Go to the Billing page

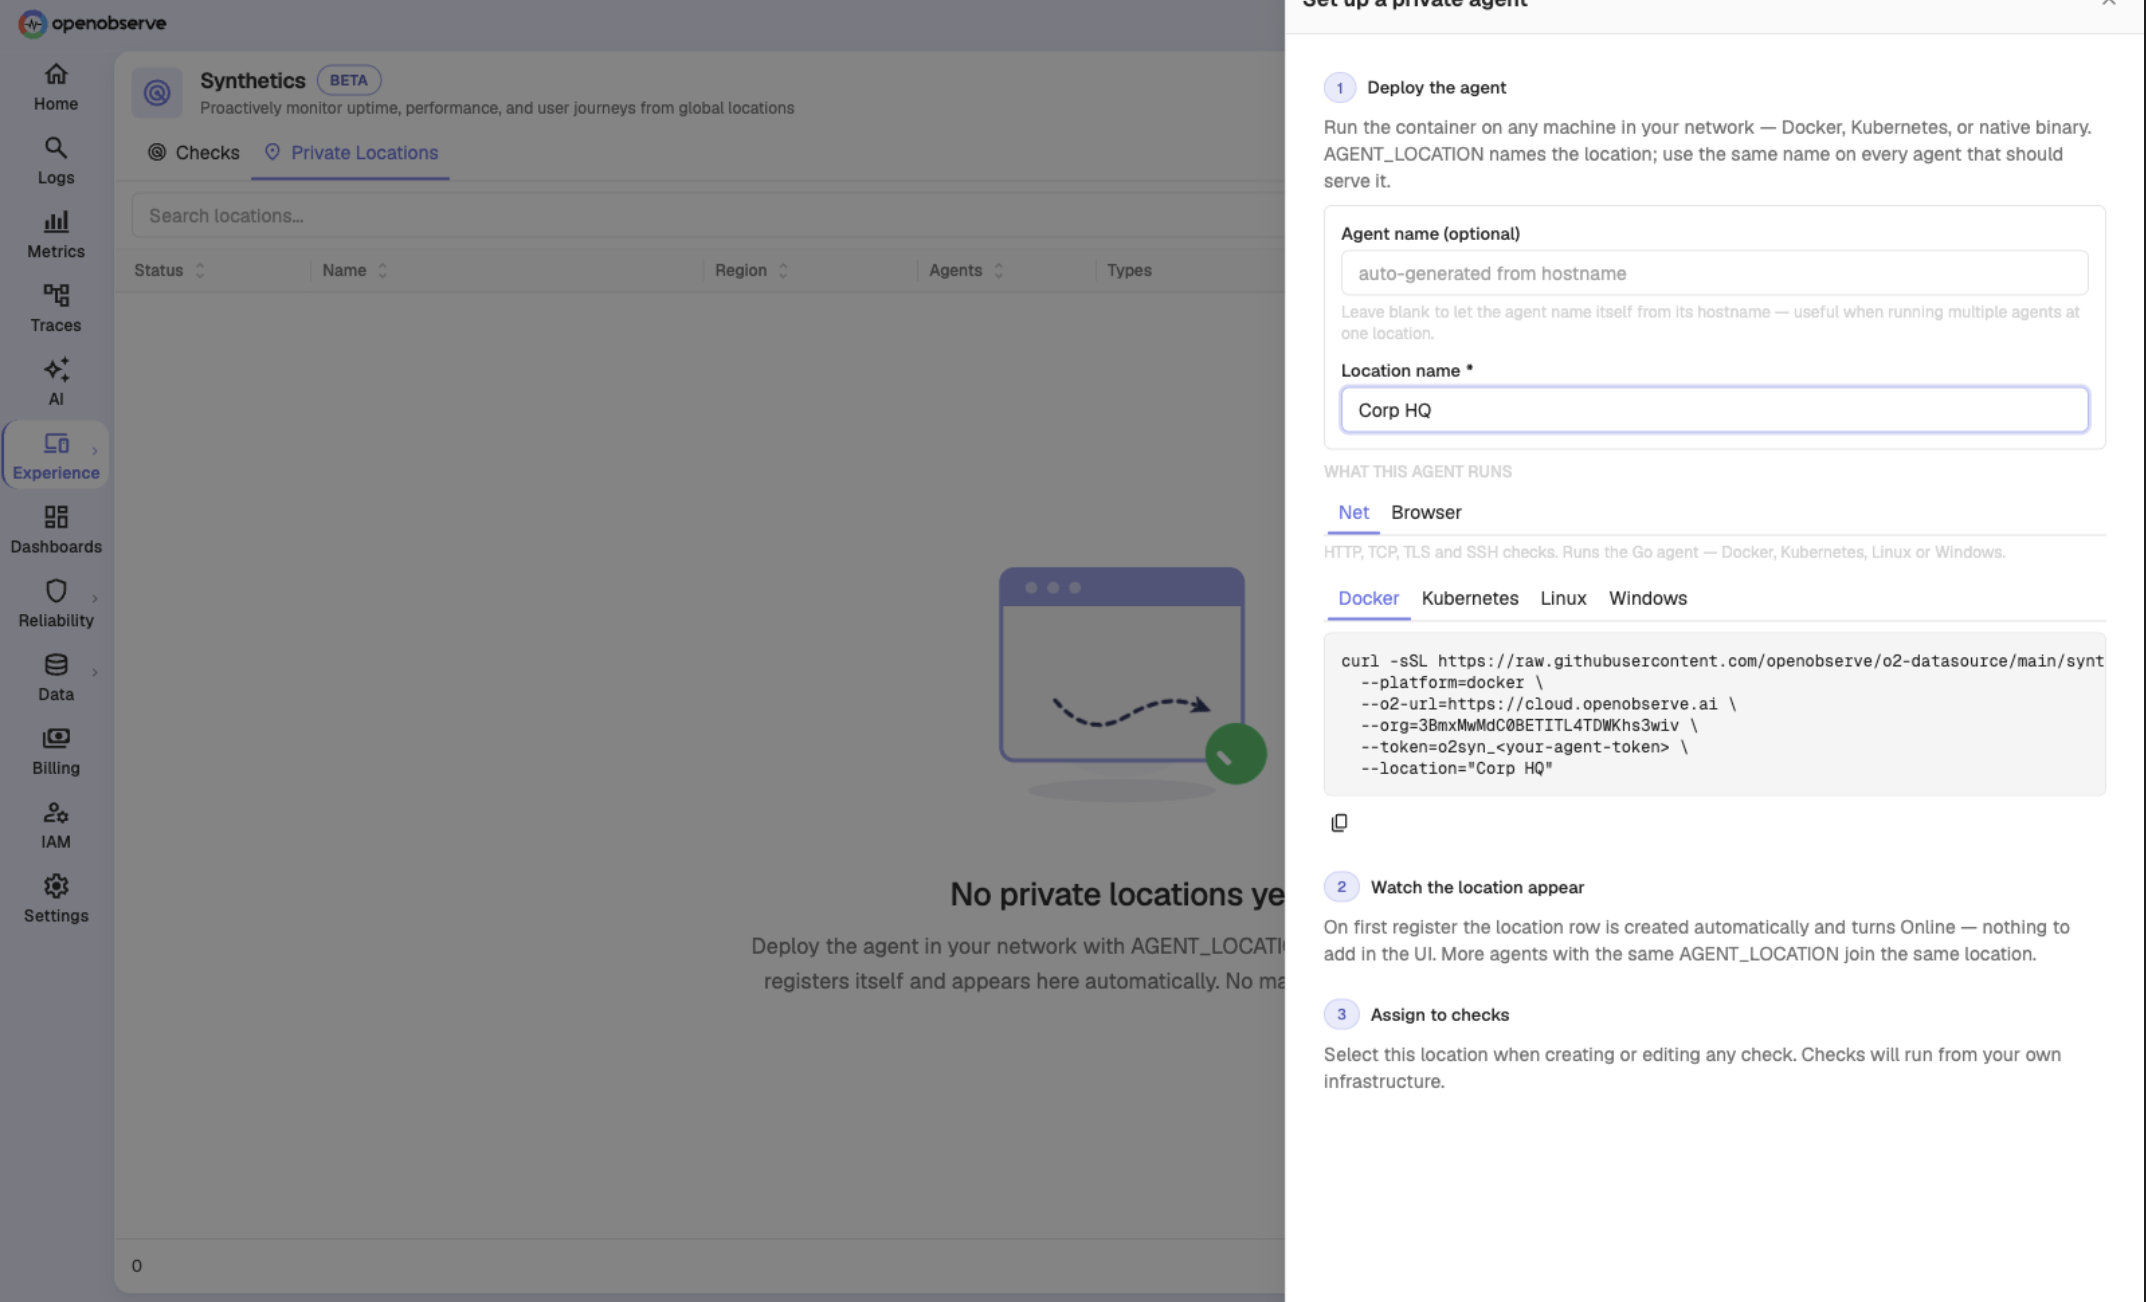click(56, 752)
